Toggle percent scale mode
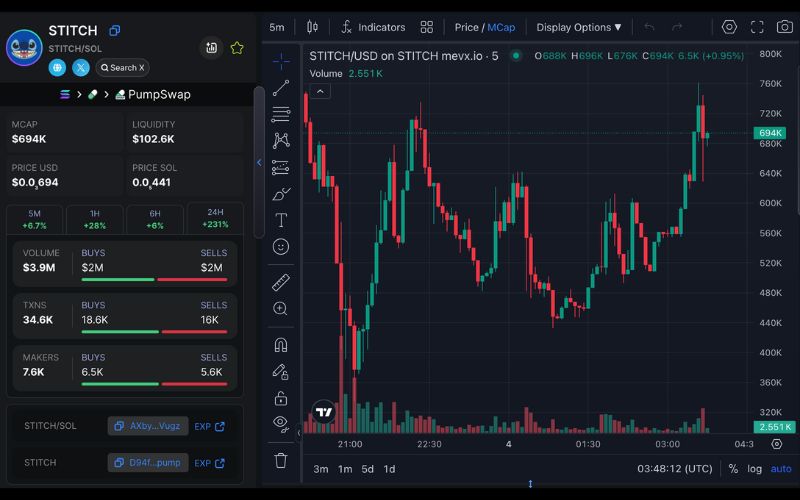Image resolution: width=800 pixels, height=500 pixels. click(733, 469)
